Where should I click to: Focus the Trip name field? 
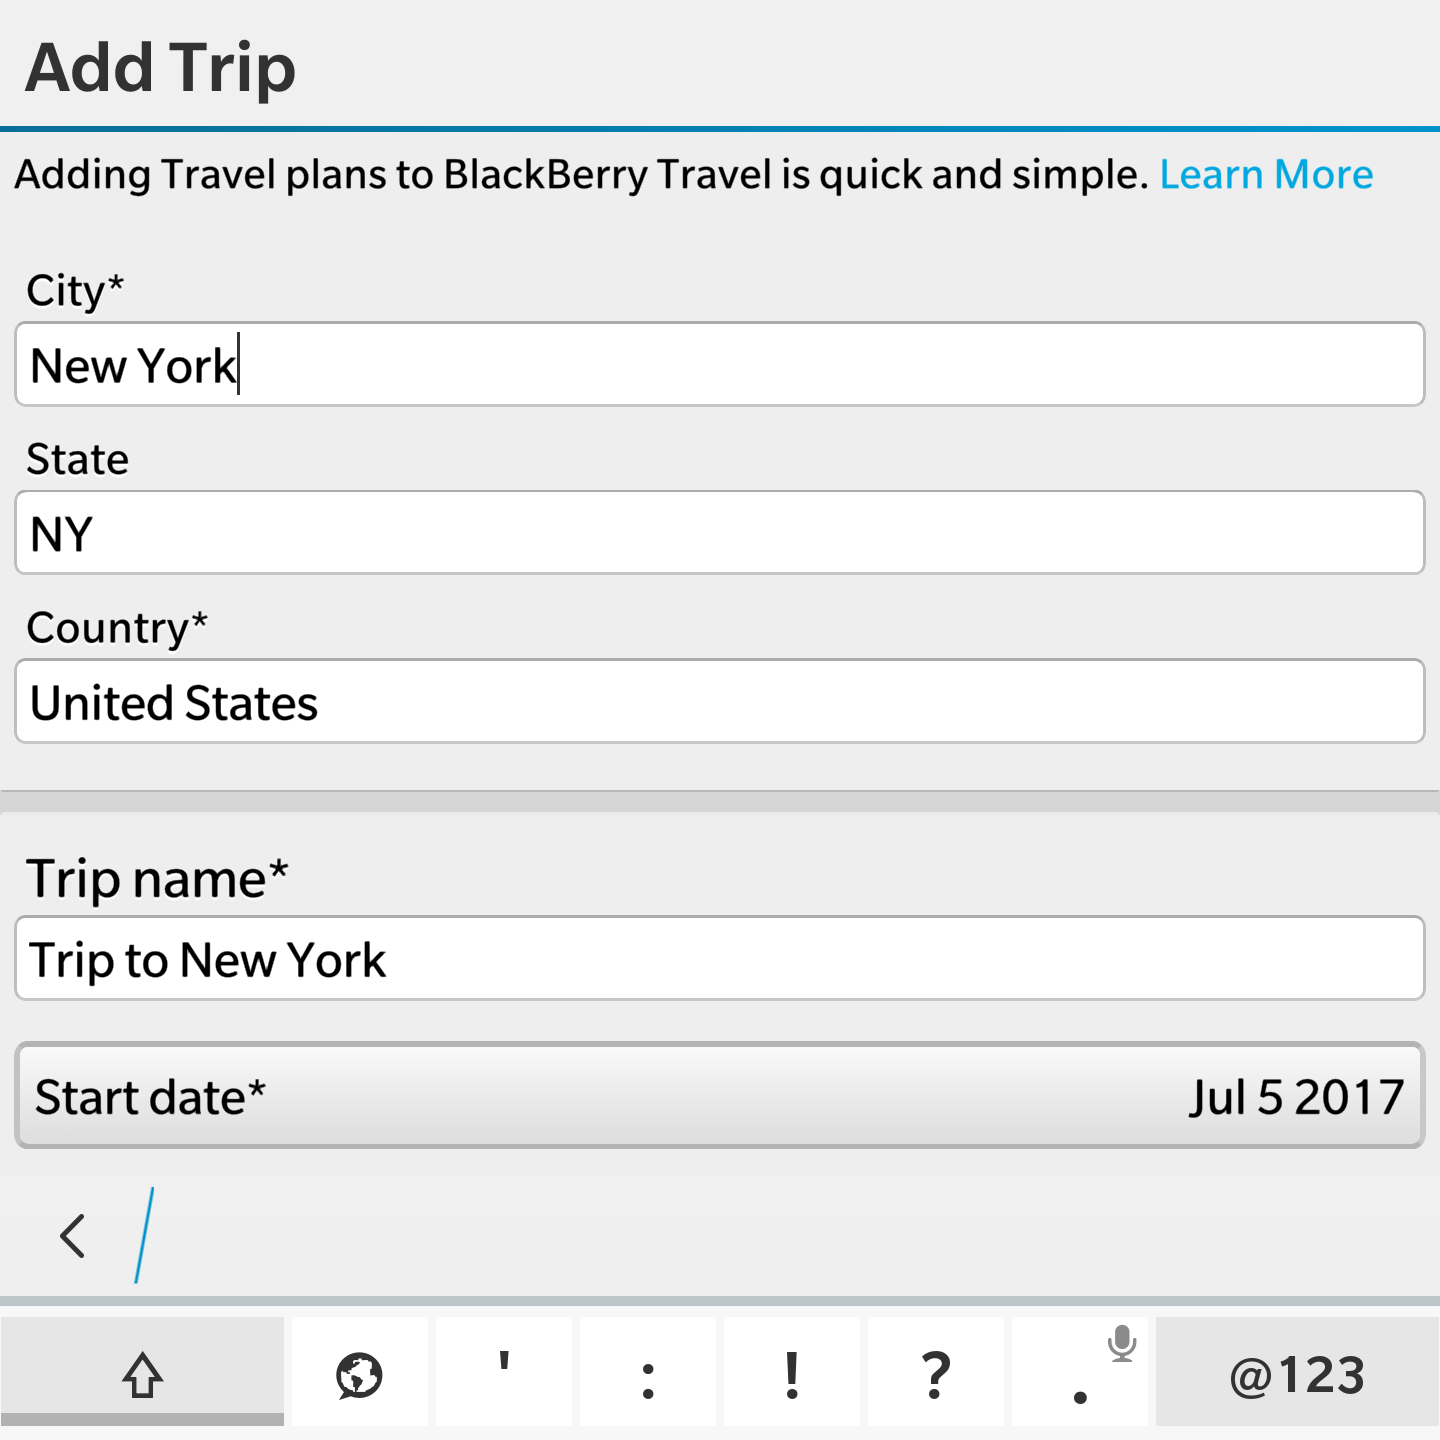pos(720,958)
